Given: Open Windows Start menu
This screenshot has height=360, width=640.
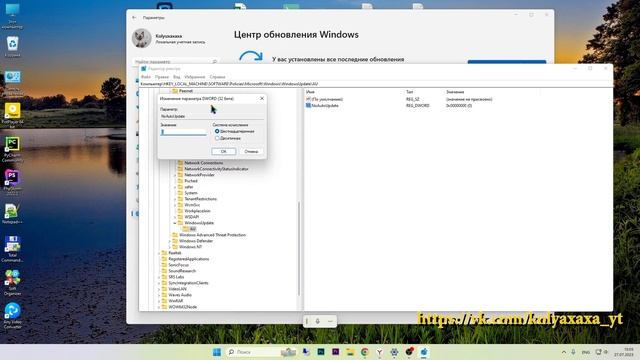Looking at the screenshot, I should [217, 352].
